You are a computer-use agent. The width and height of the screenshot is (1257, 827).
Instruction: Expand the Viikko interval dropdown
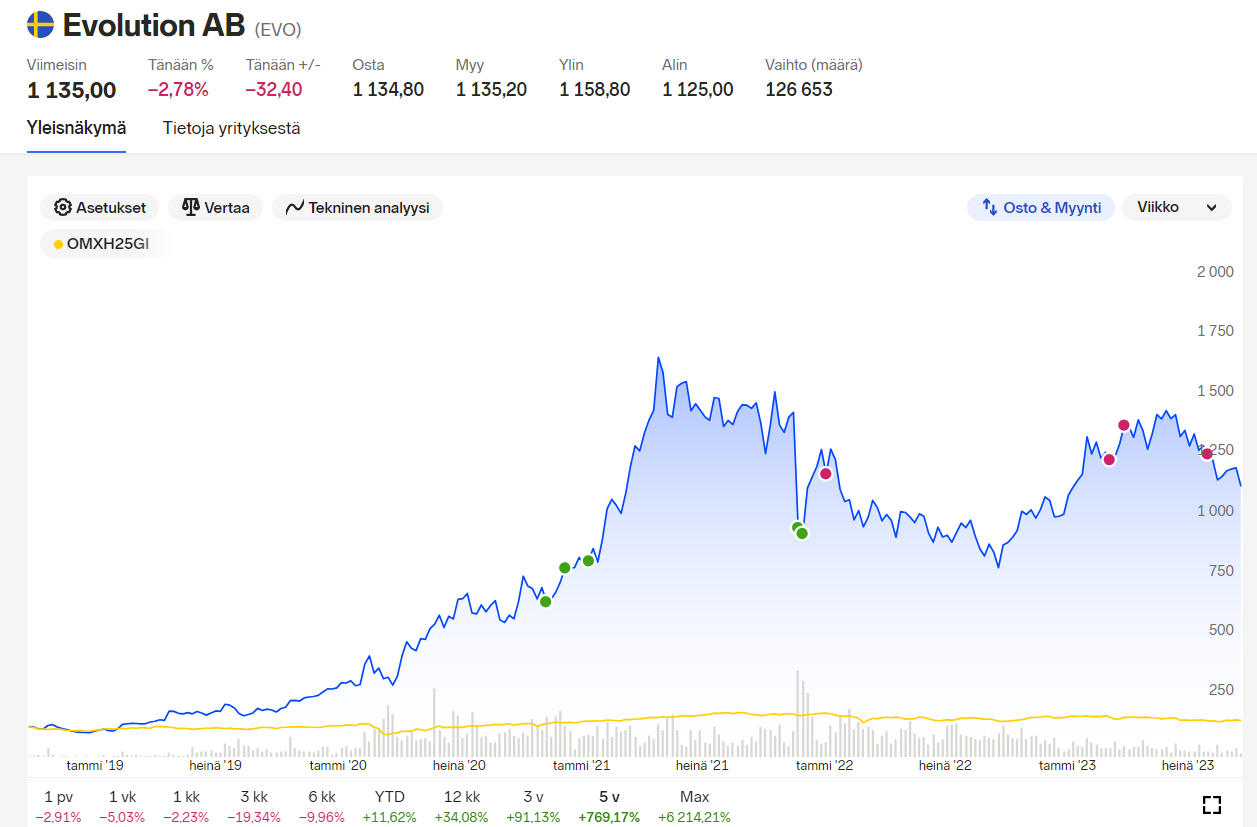click(1177, 208)
